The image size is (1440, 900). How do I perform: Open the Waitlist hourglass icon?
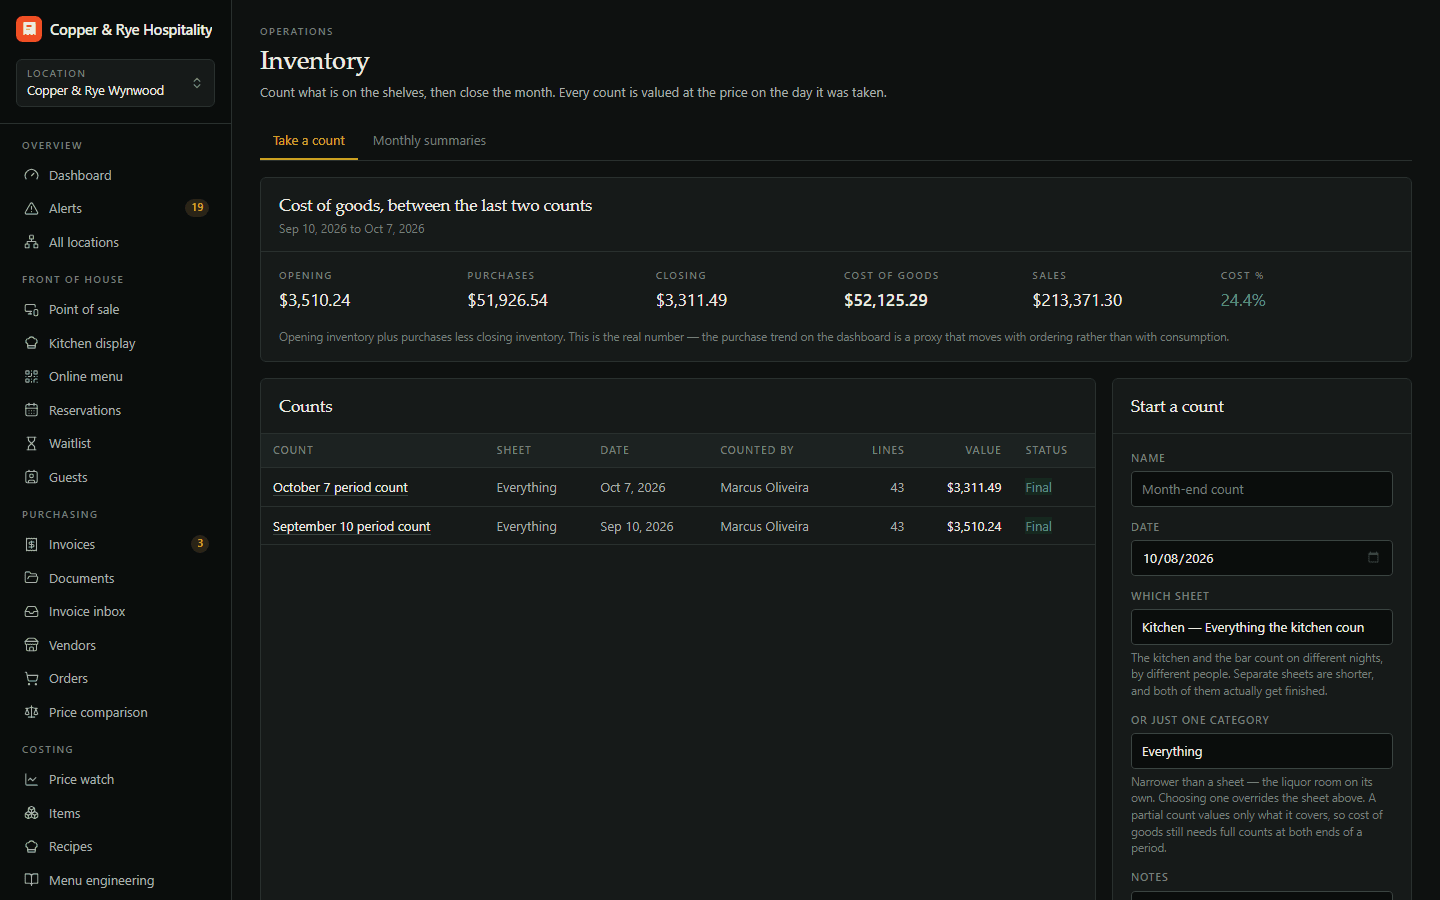pyautogui.click(x=31, y=443)
